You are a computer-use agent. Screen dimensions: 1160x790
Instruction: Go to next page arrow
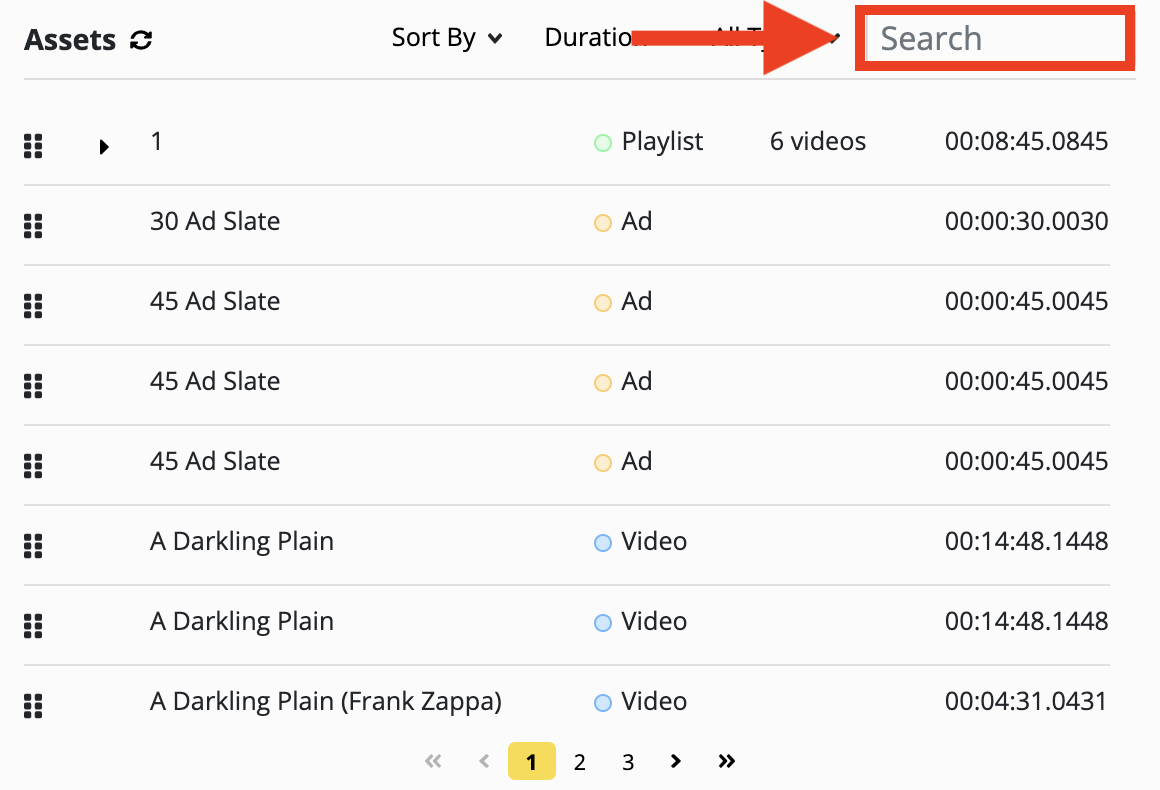pyautogui.click(x=675, y=761)
